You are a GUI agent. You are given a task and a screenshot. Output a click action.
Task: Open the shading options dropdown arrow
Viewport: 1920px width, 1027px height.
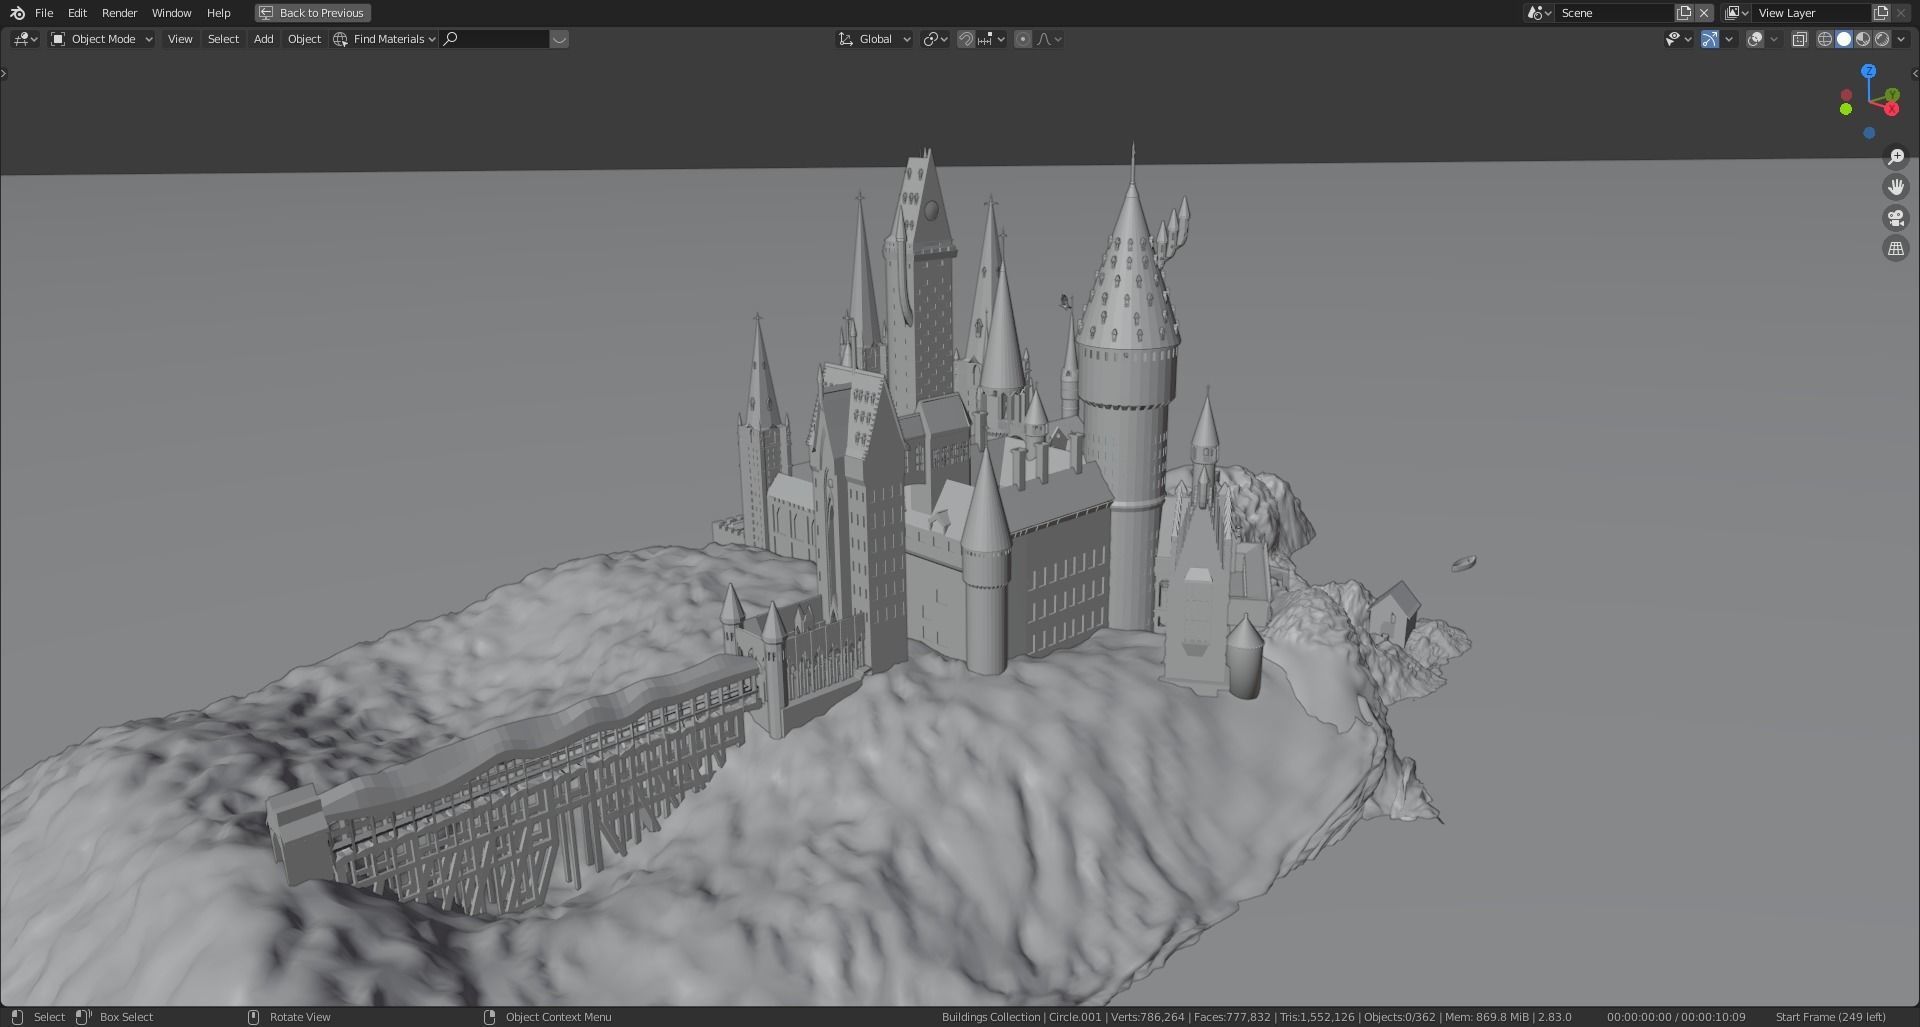pos(1901,39)
